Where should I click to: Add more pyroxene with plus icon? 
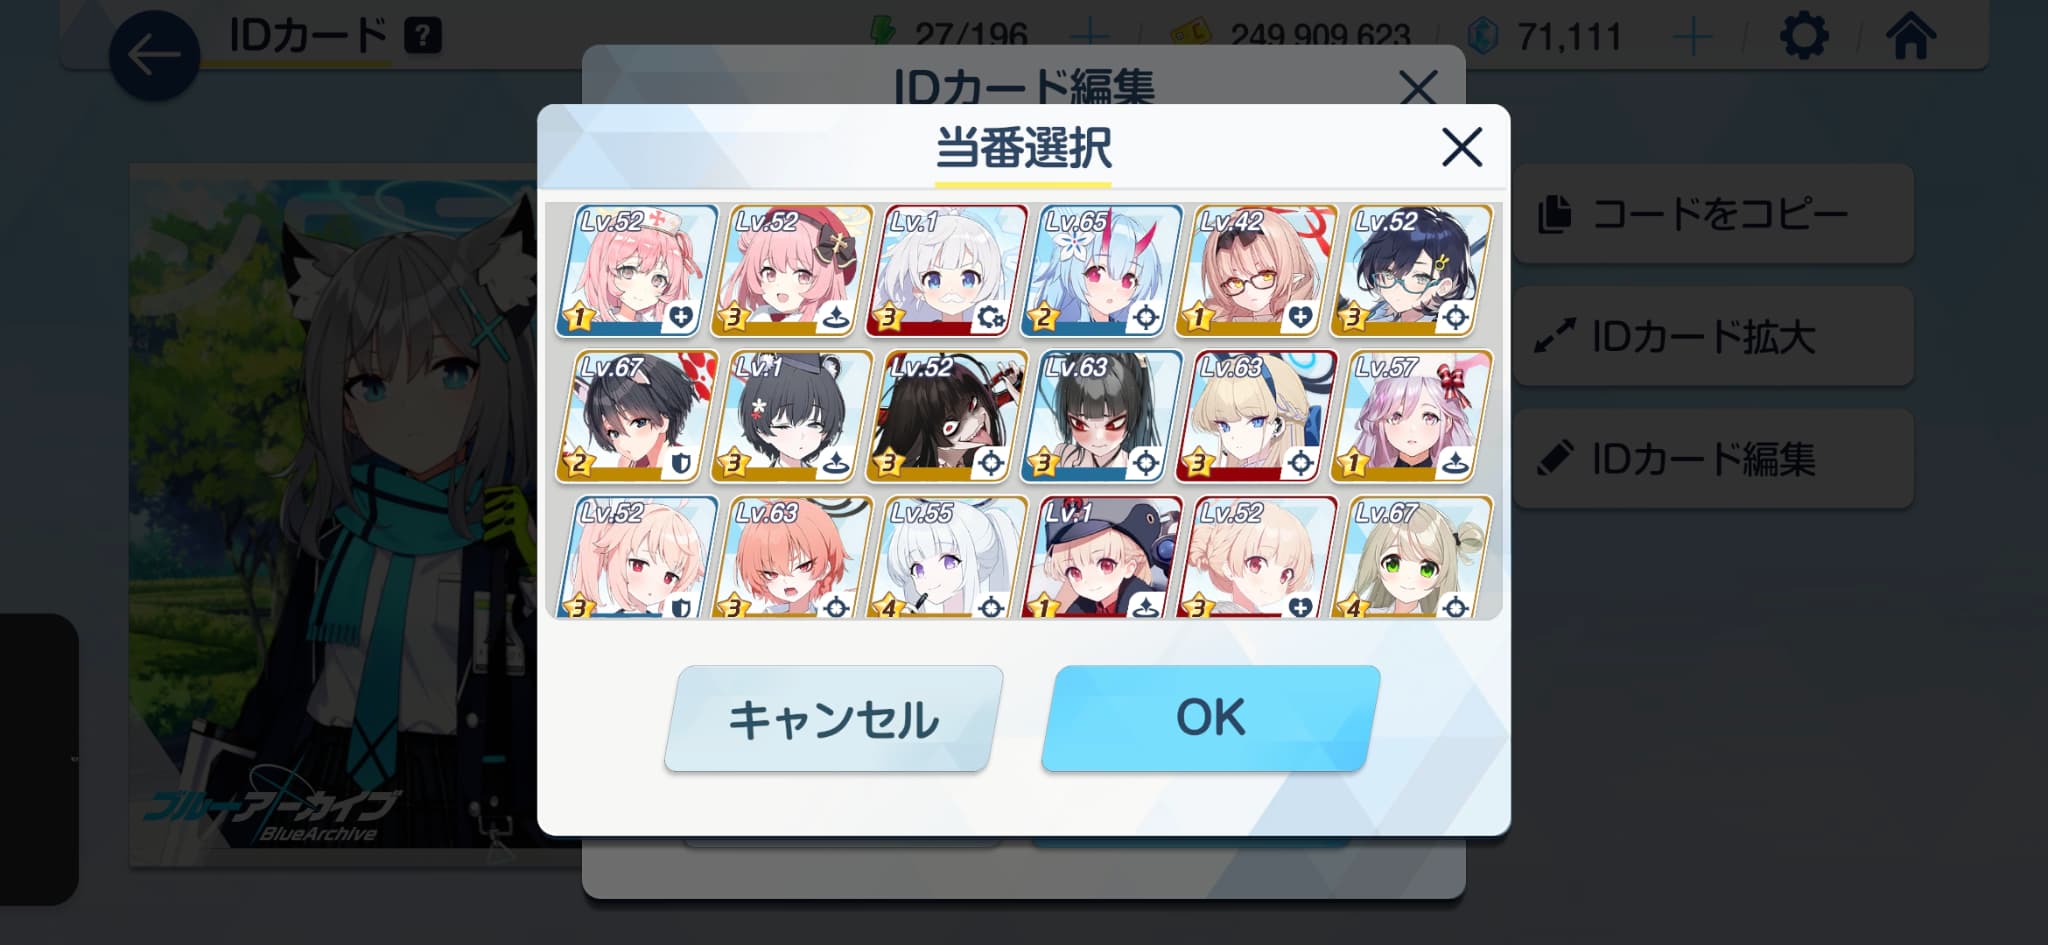[1692, 38]
